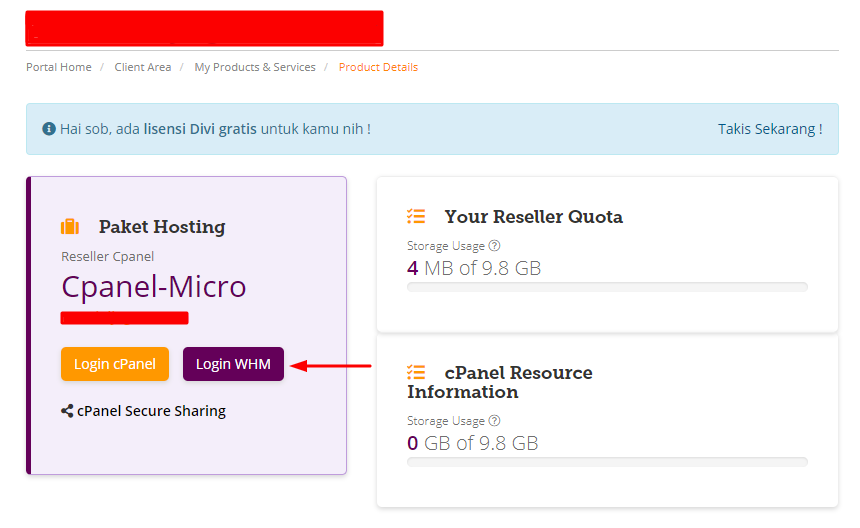The image size is (860, 528).
Task: Select the Product Details breadcrumb
Action: 378,67
